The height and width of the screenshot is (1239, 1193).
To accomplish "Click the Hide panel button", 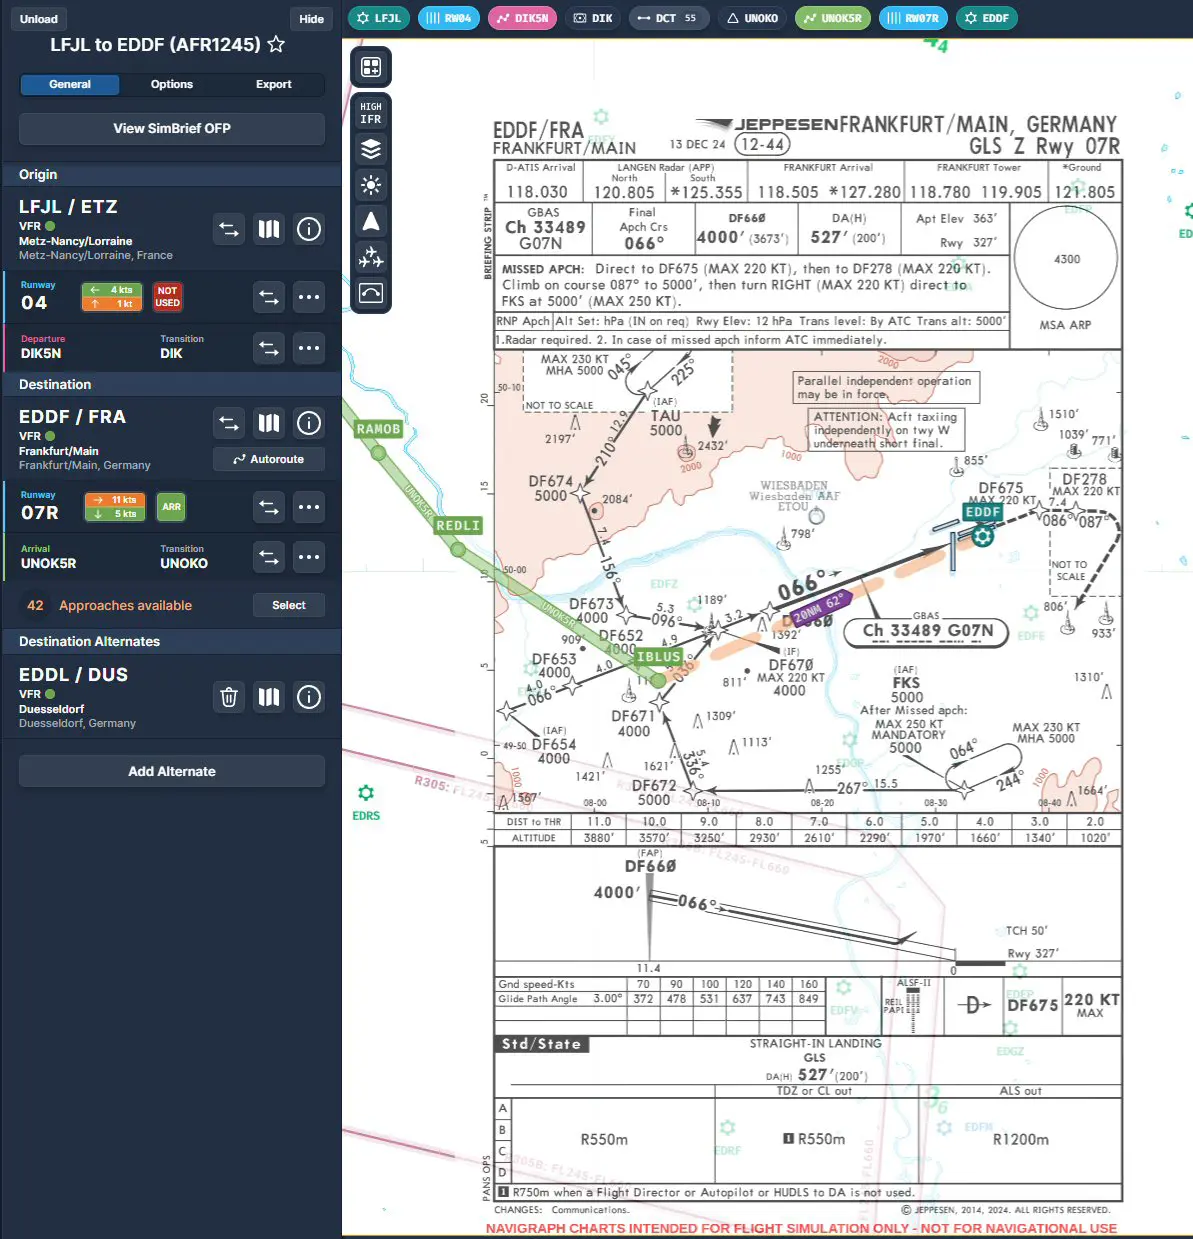I will click(312, 19).
